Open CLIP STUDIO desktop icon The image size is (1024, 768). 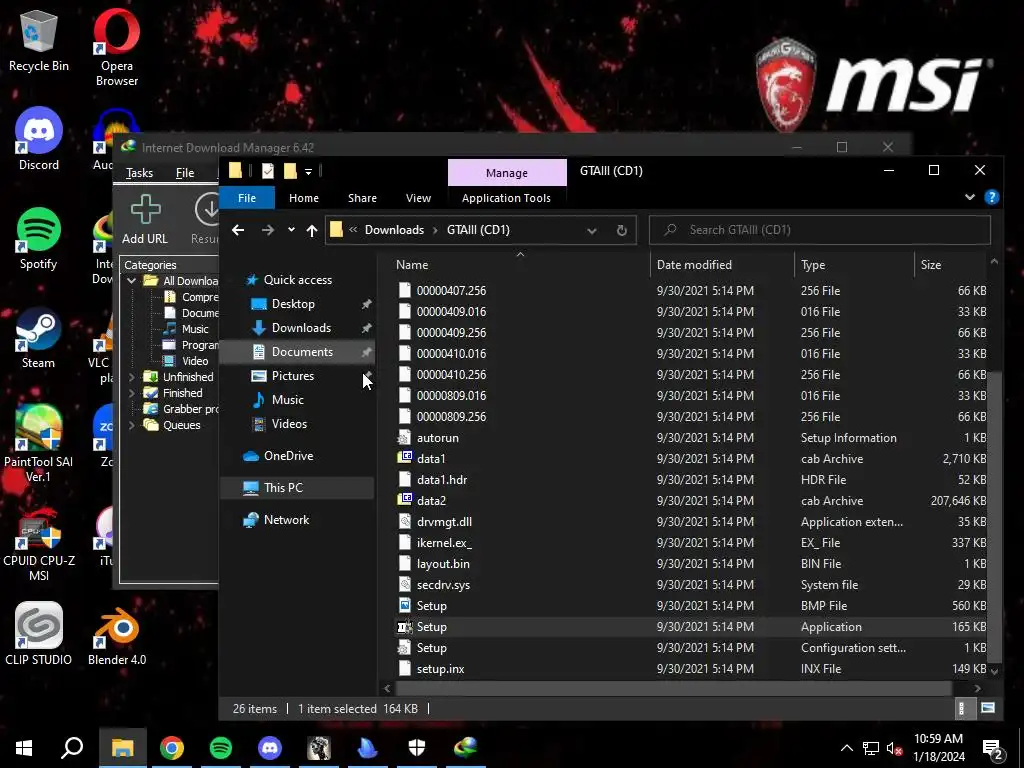click(39, 633)
